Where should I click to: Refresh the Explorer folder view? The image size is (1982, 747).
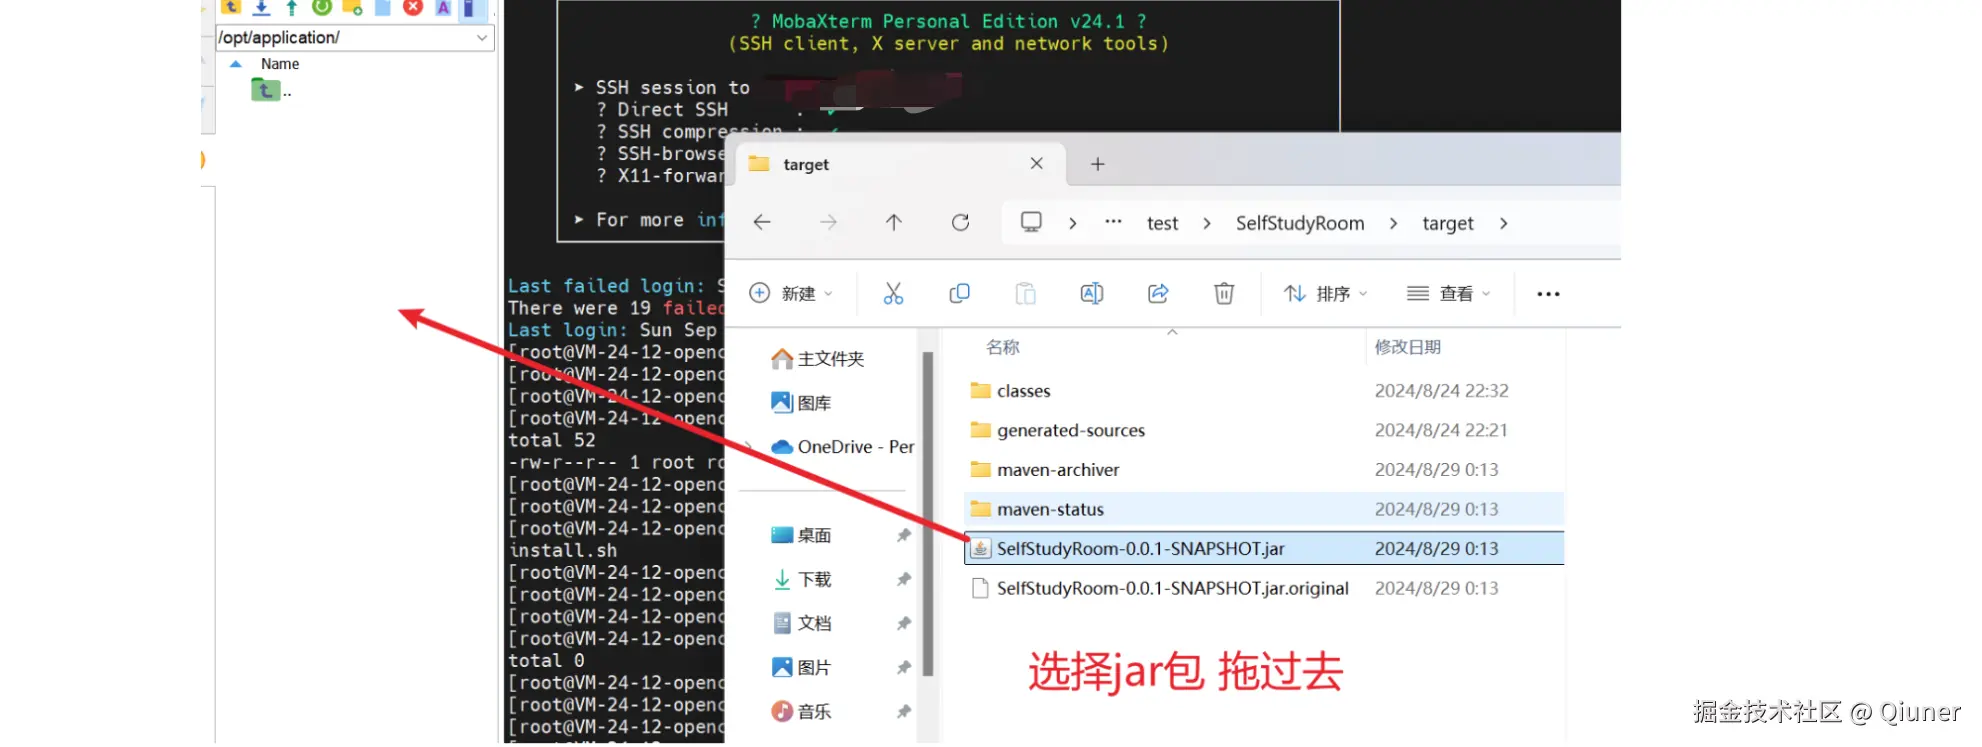coord(960,222)
